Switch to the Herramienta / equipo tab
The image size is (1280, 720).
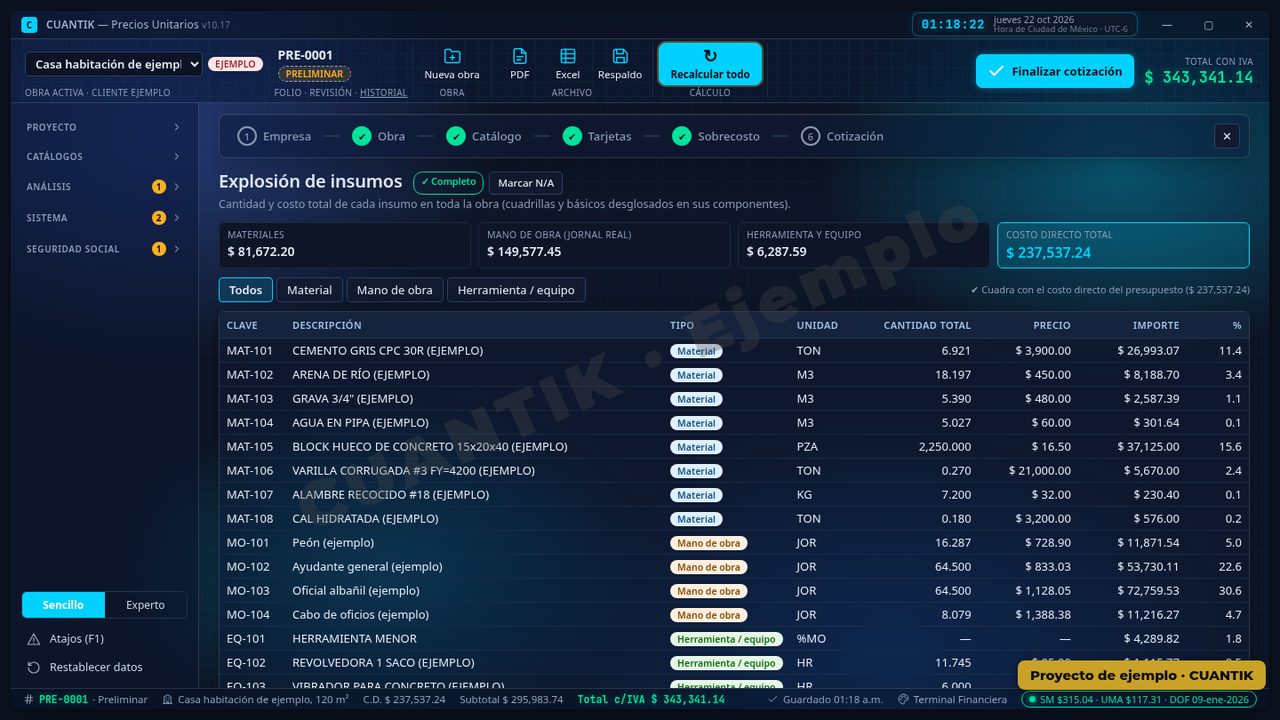[516, 290]
